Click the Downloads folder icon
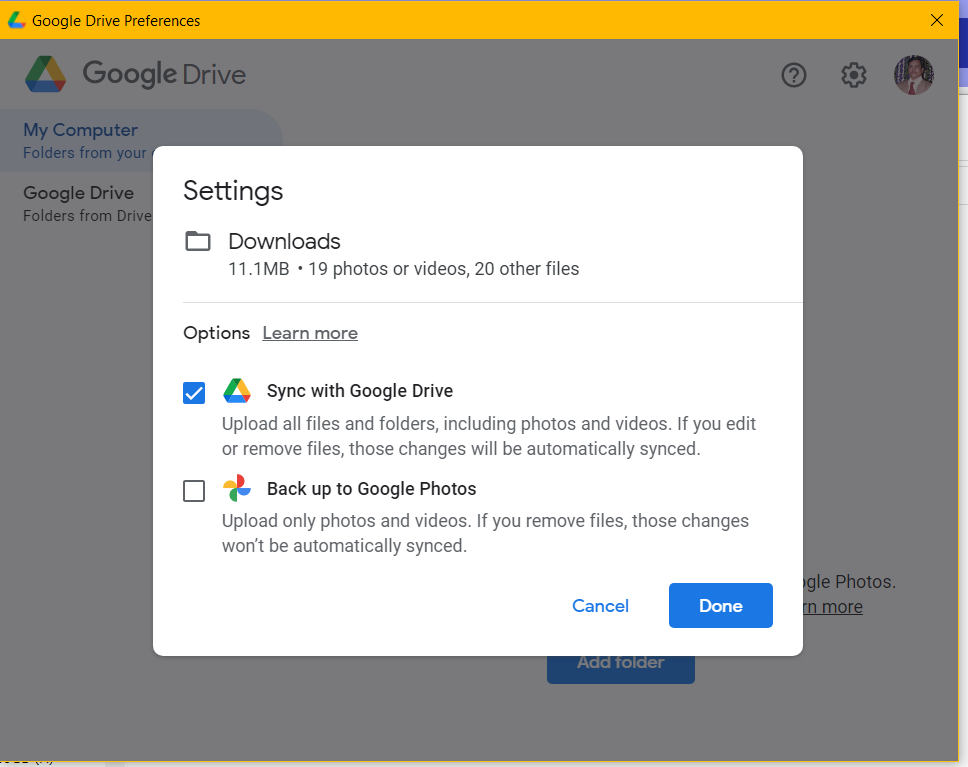This screenshot has width=968, height=767. pos(198,241)
